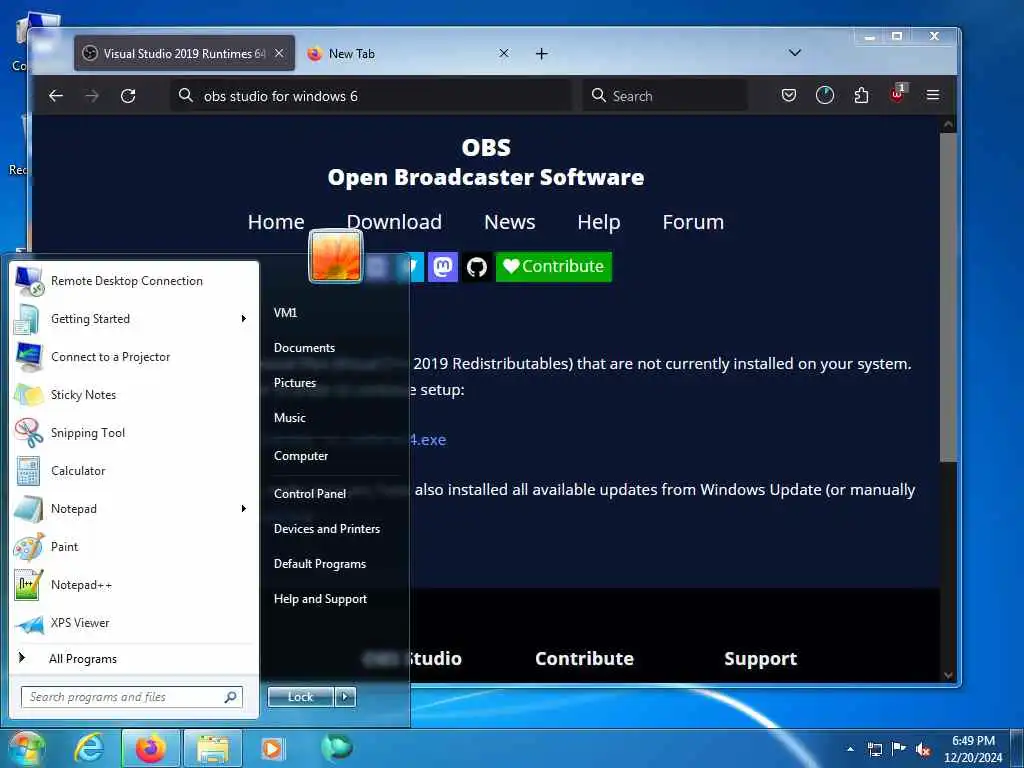This screenshot has width=1024, height=768.
Task: Click the Firefox taskbar button
Action: [x=151, y=748]
